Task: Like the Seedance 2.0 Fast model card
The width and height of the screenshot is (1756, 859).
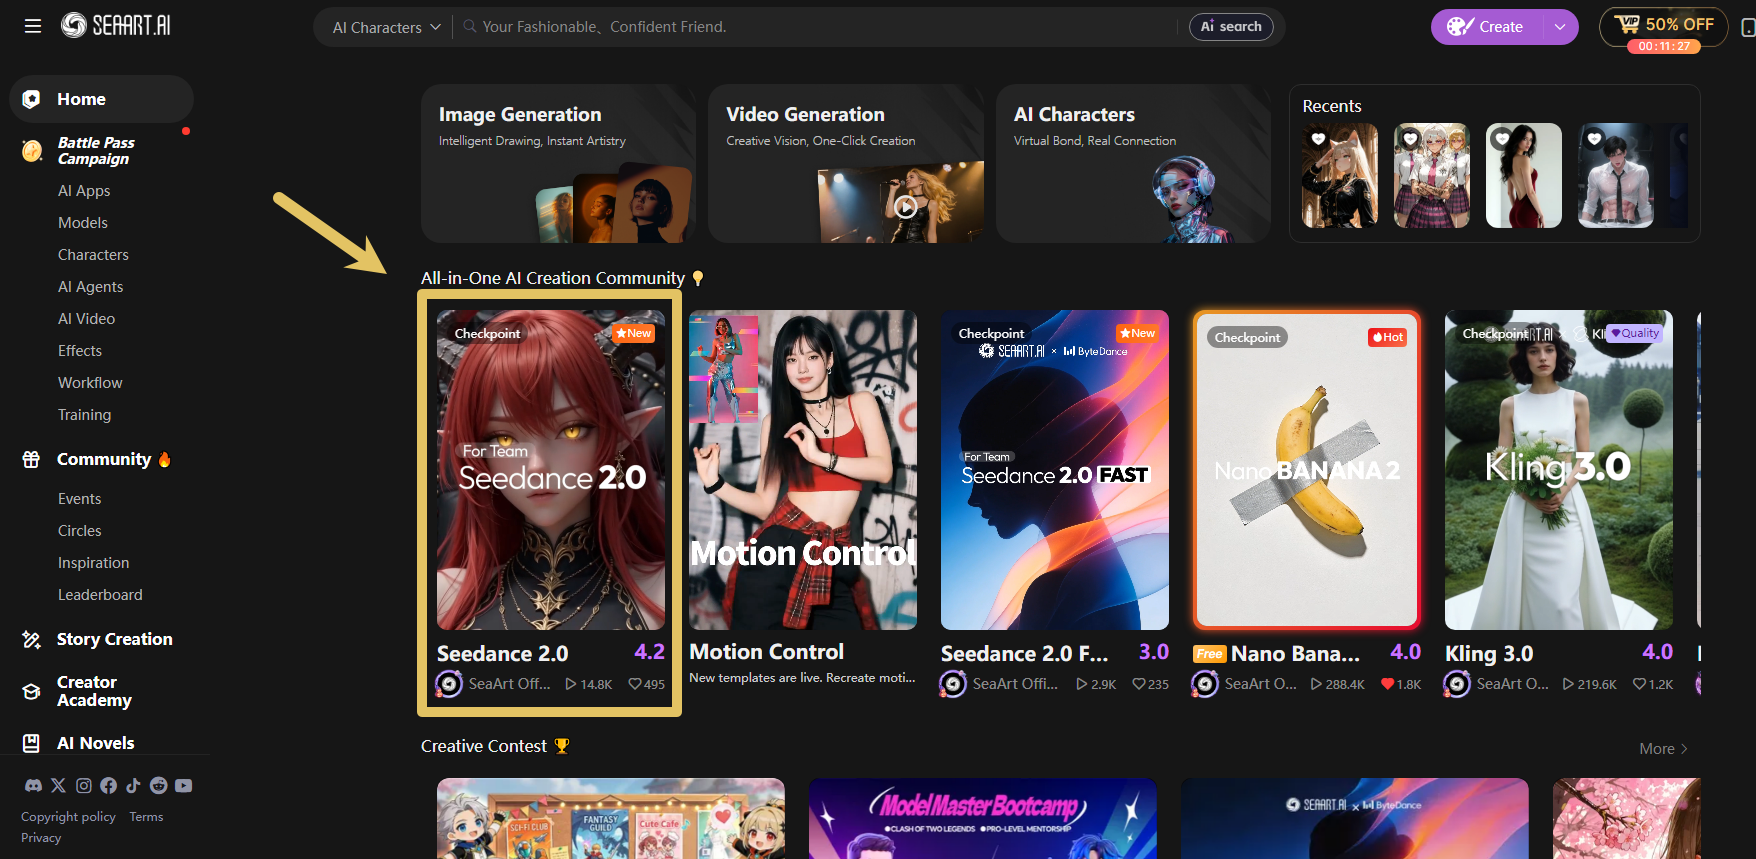Action: (x=1139, y=684)
